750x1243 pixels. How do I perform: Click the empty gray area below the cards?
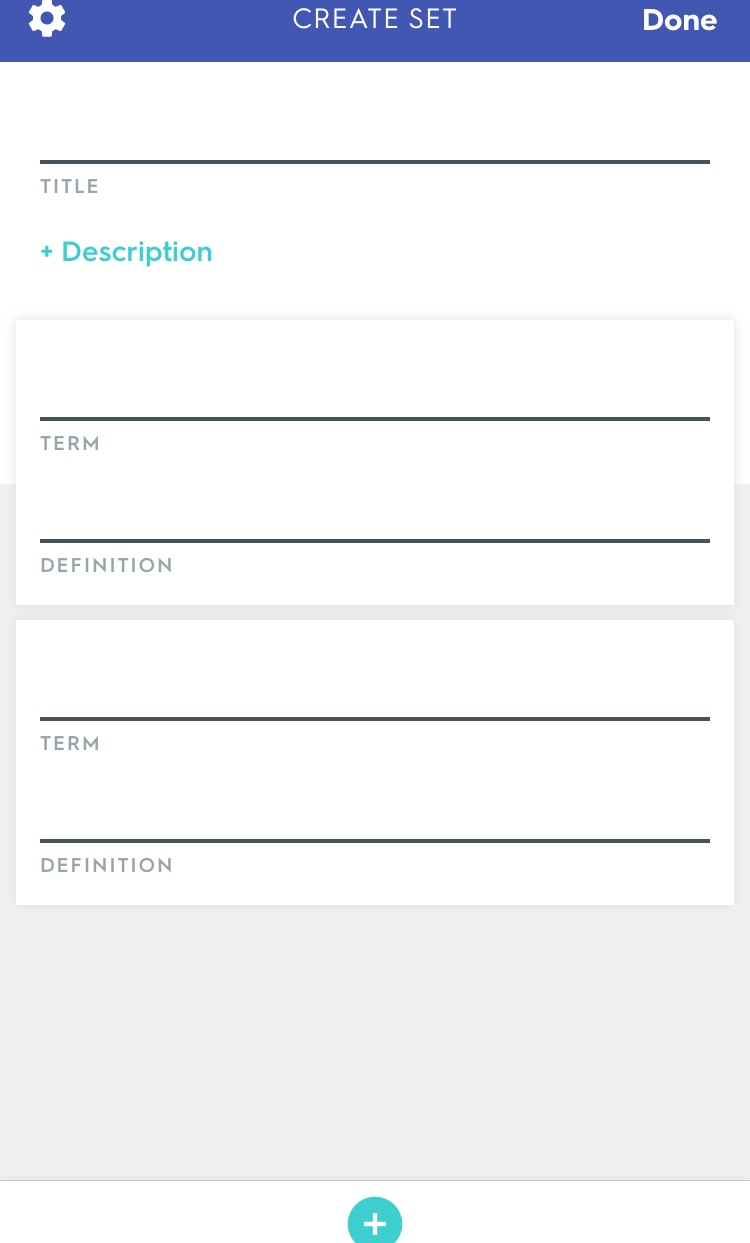point(375,1042)
